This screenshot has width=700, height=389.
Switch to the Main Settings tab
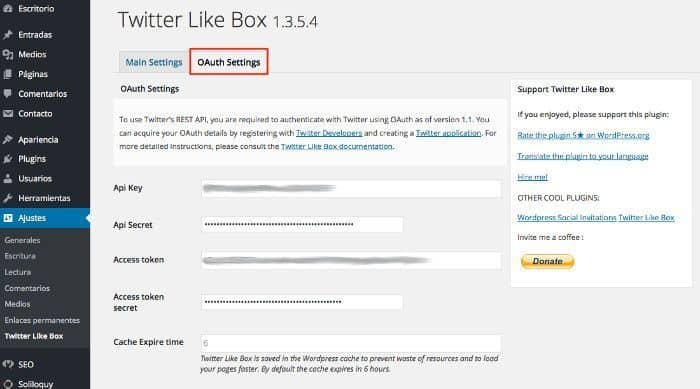(154, 62)
